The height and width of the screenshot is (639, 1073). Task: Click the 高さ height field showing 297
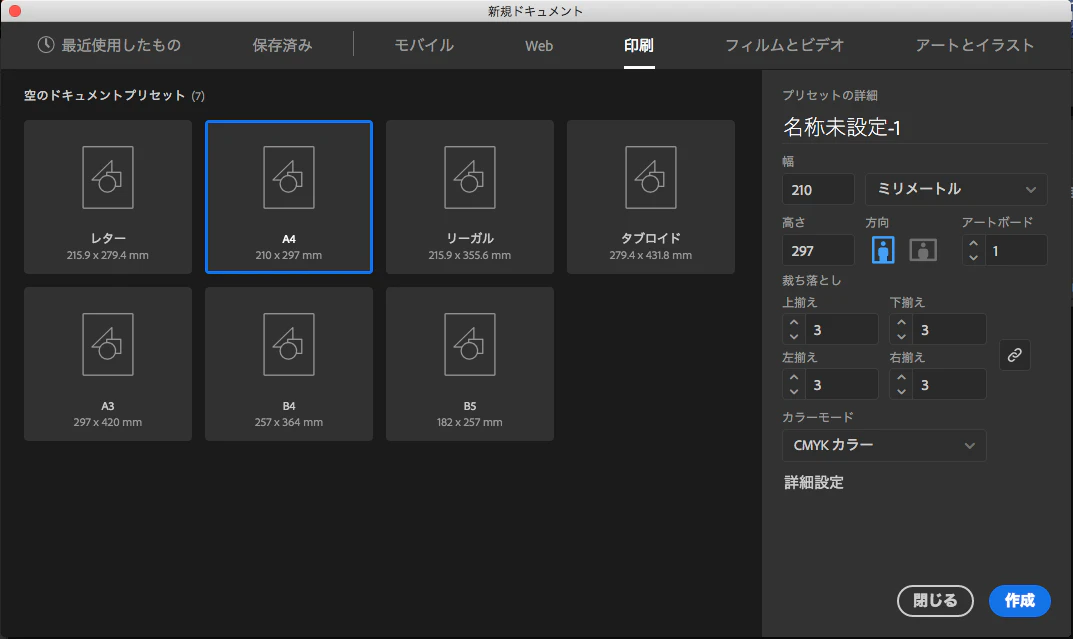(818, 250)
